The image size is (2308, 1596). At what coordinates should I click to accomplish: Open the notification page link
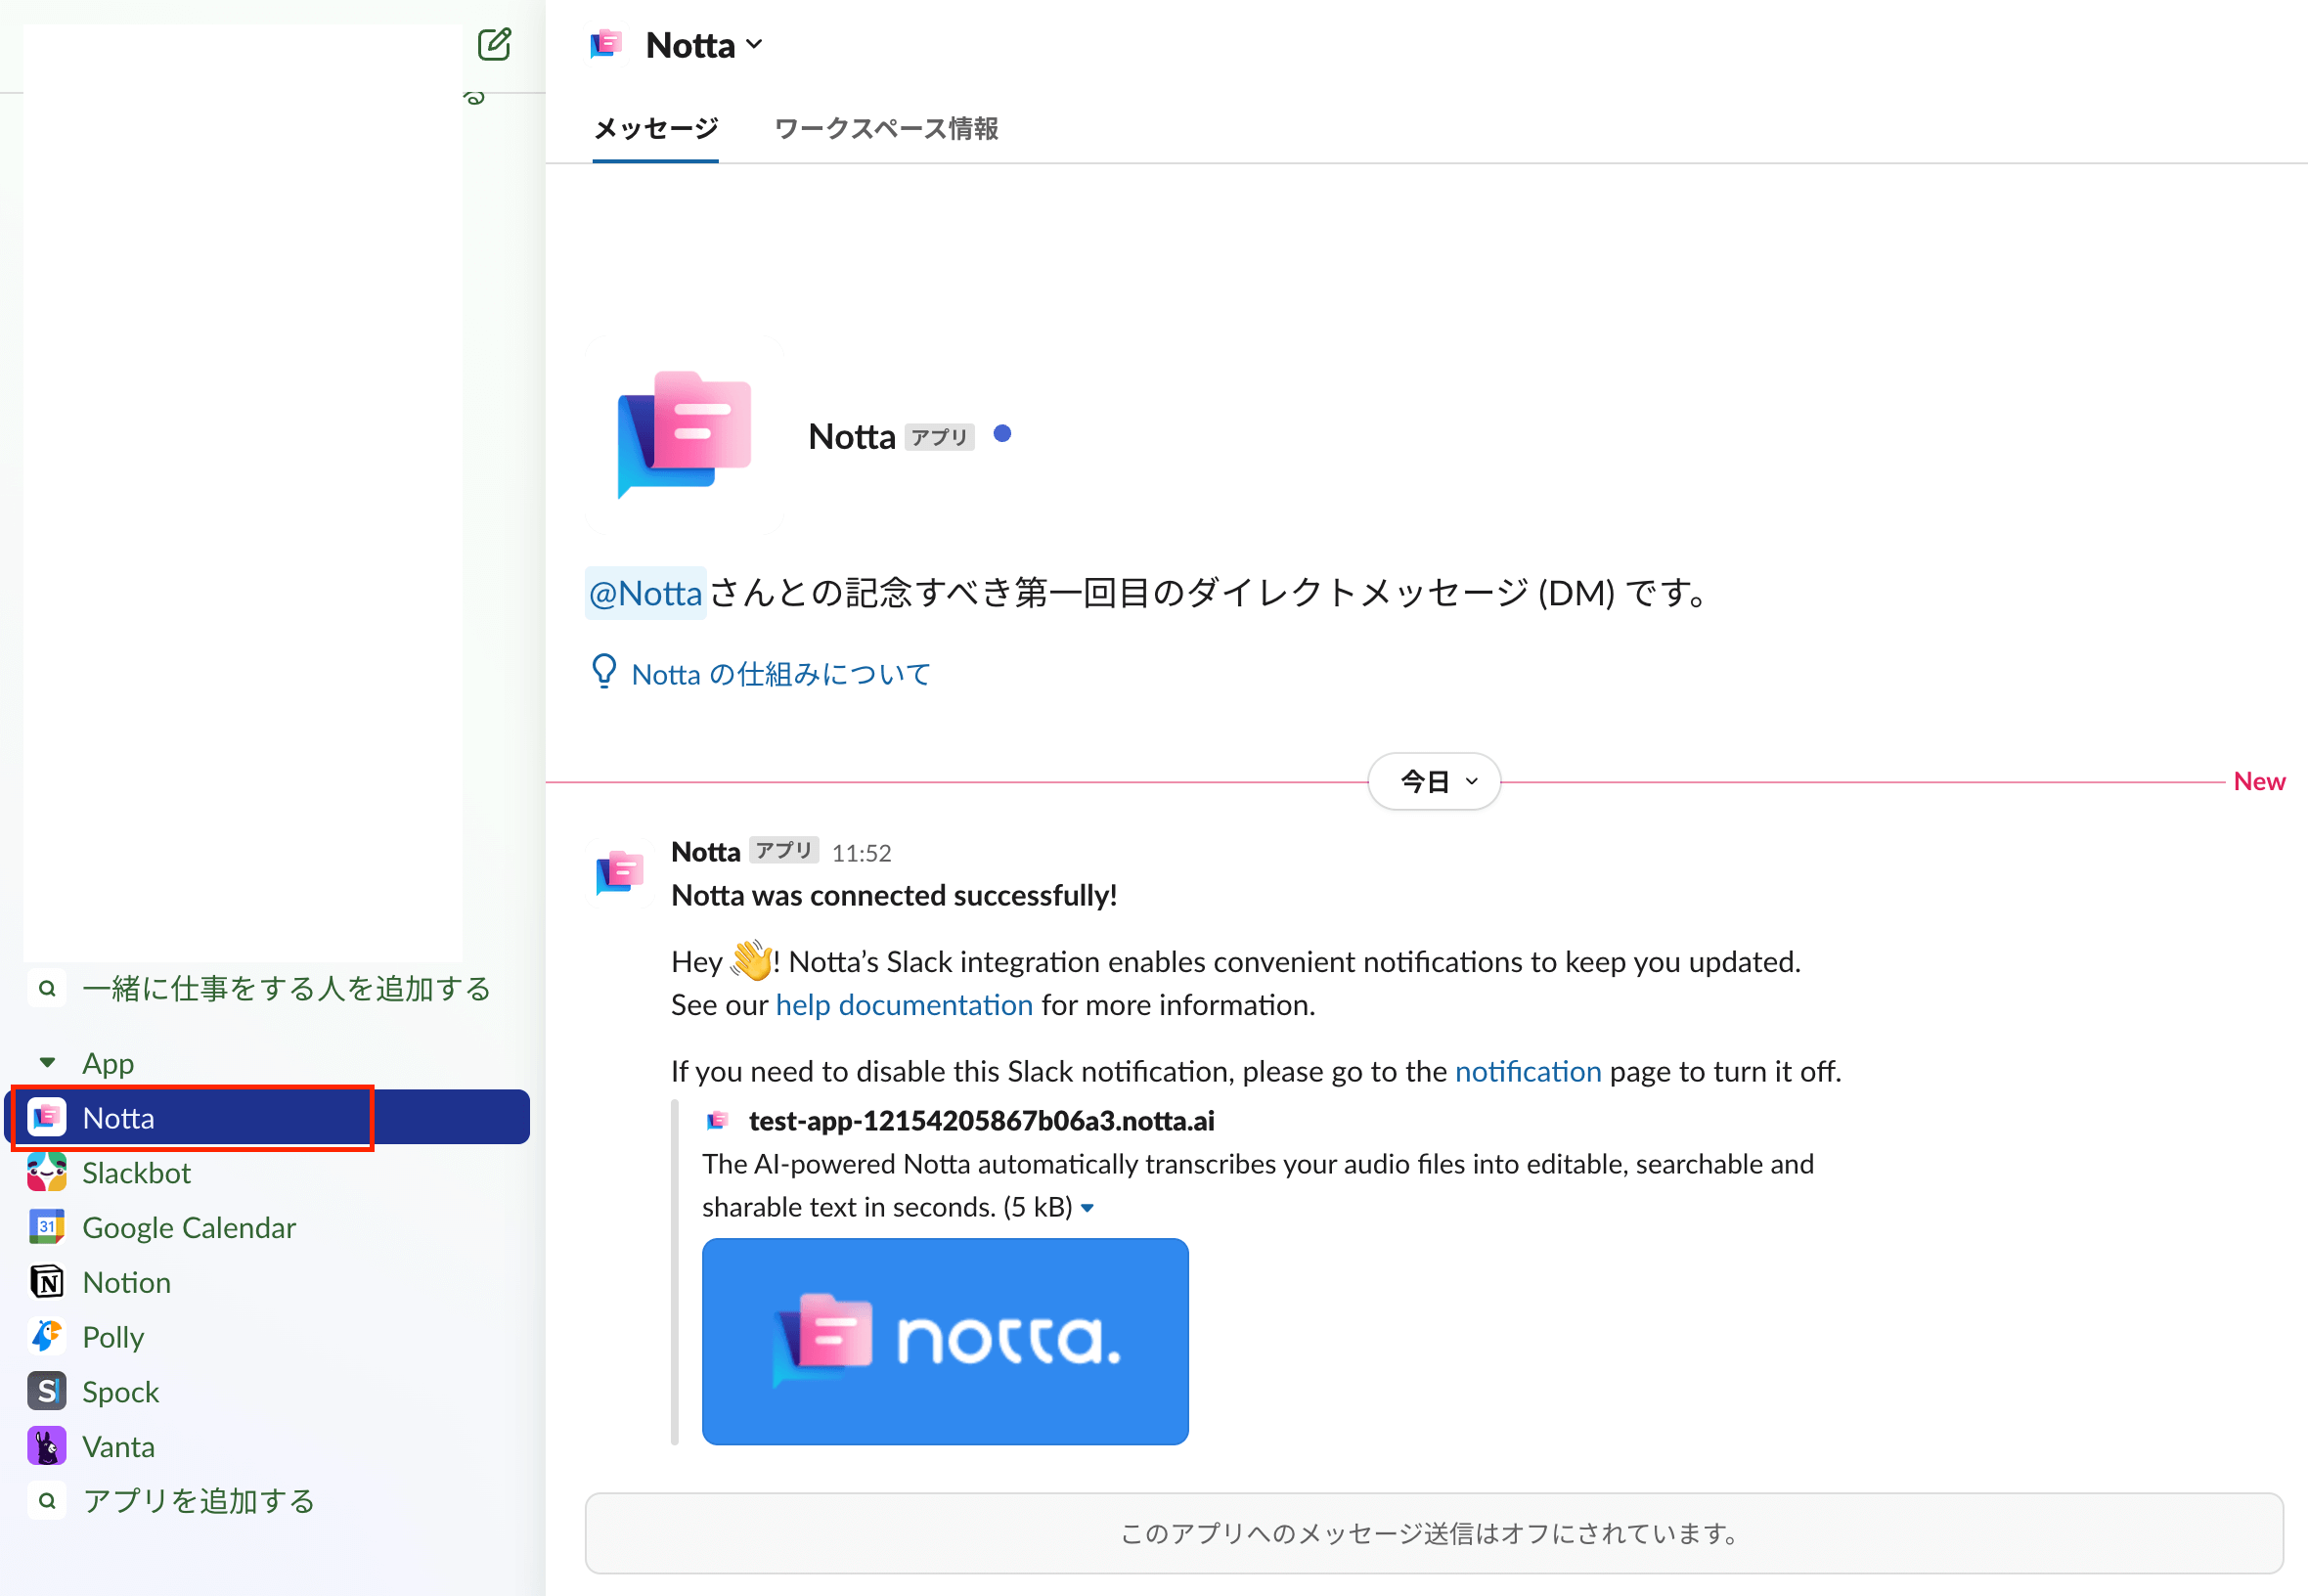(x=1528, y=1072)
